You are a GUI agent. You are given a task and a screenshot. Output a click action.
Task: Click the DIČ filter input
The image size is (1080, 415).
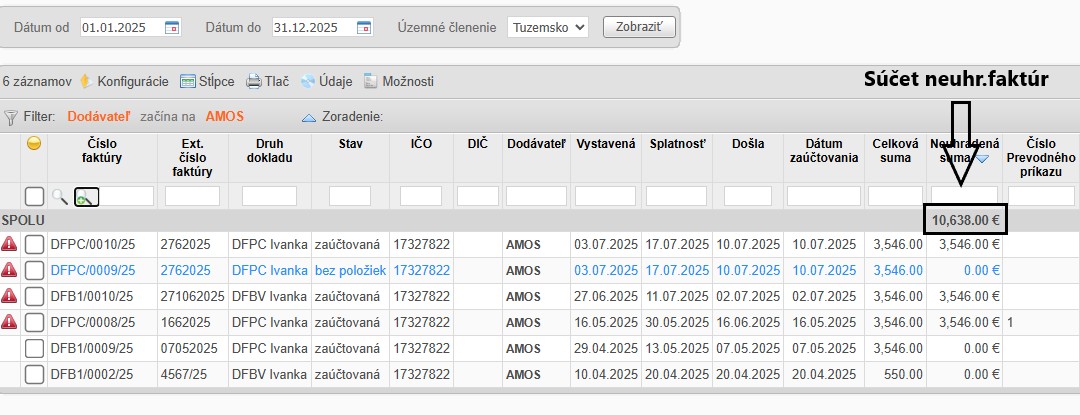coord(477,196)
